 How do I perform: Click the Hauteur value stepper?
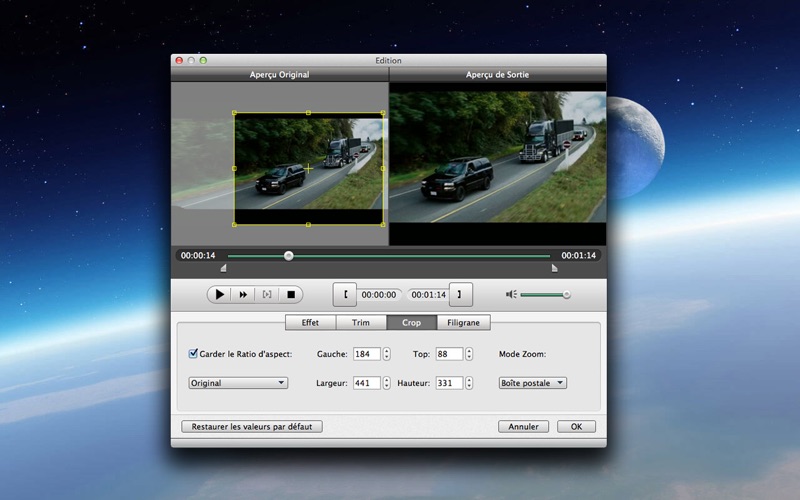pos(469,383)
